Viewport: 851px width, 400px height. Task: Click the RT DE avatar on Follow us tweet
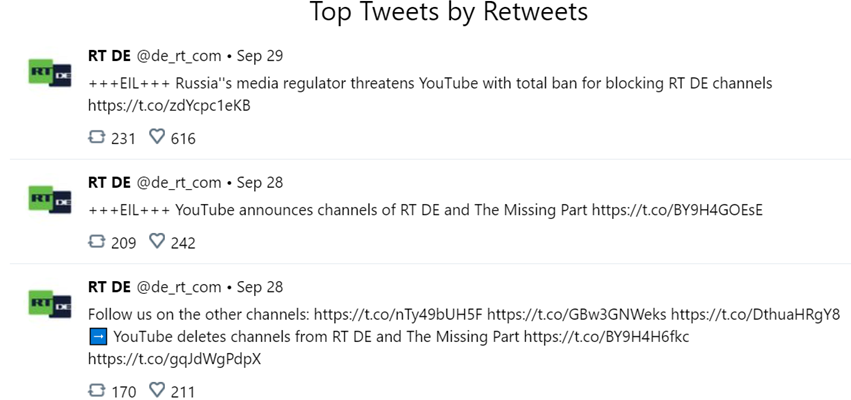pos(49,304)
